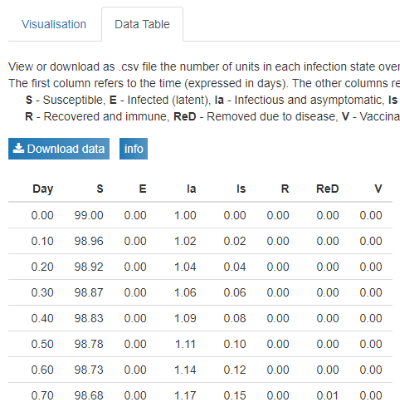Click 'ReD - Removed due to disease' text
The width and height of the screenshot is (400, 400).
pos(255,117)
